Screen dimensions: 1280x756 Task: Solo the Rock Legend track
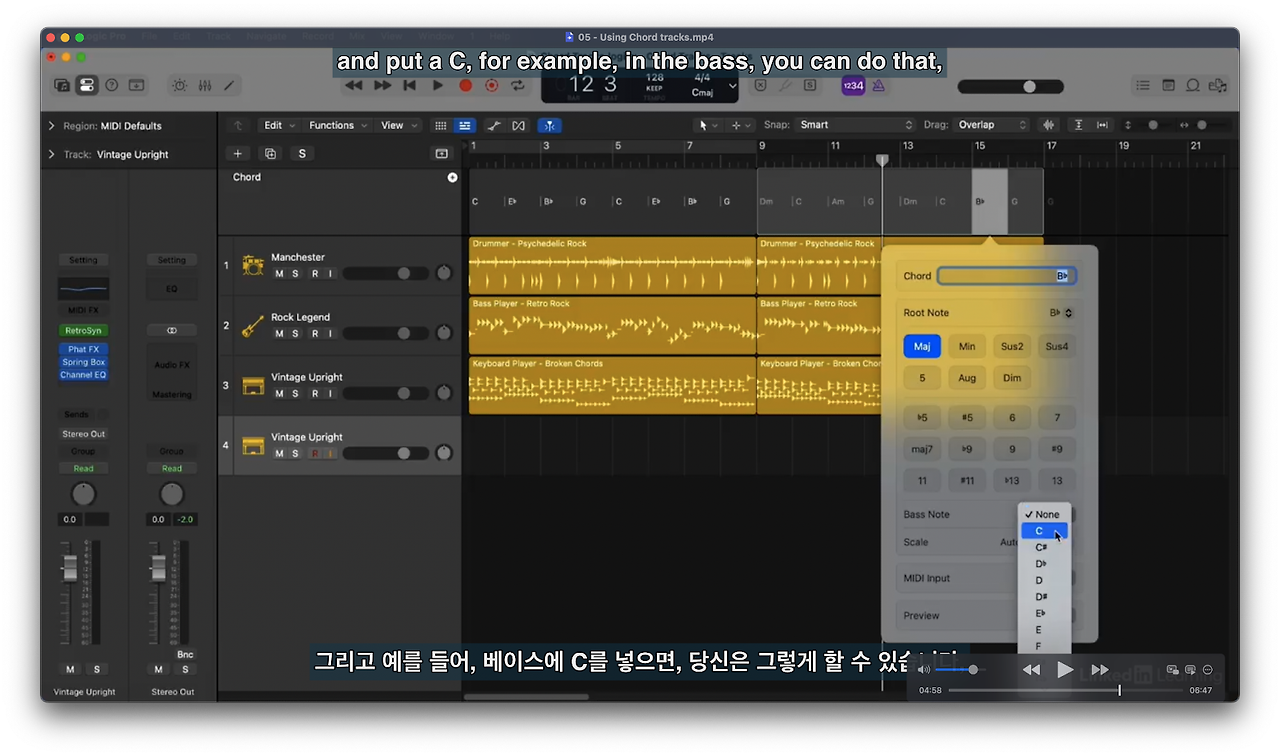tap(295, 333)
